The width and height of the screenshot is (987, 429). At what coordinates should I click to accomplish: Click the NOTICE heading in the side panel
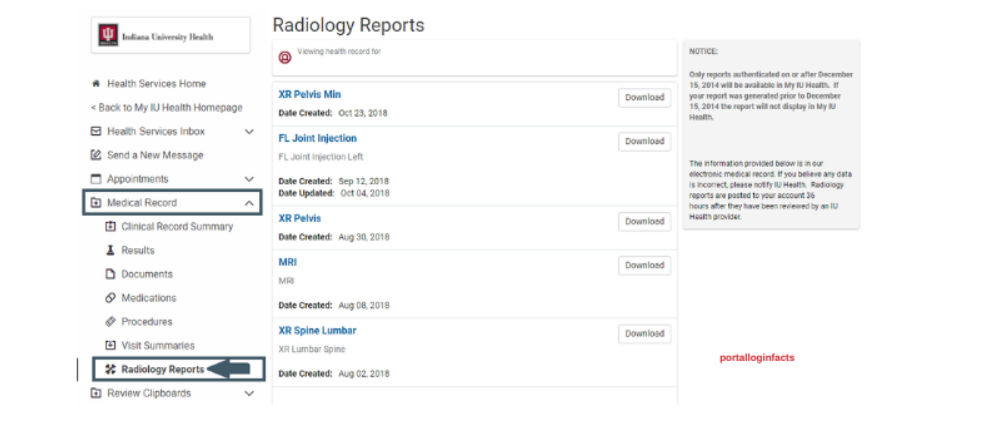[703, 52]
